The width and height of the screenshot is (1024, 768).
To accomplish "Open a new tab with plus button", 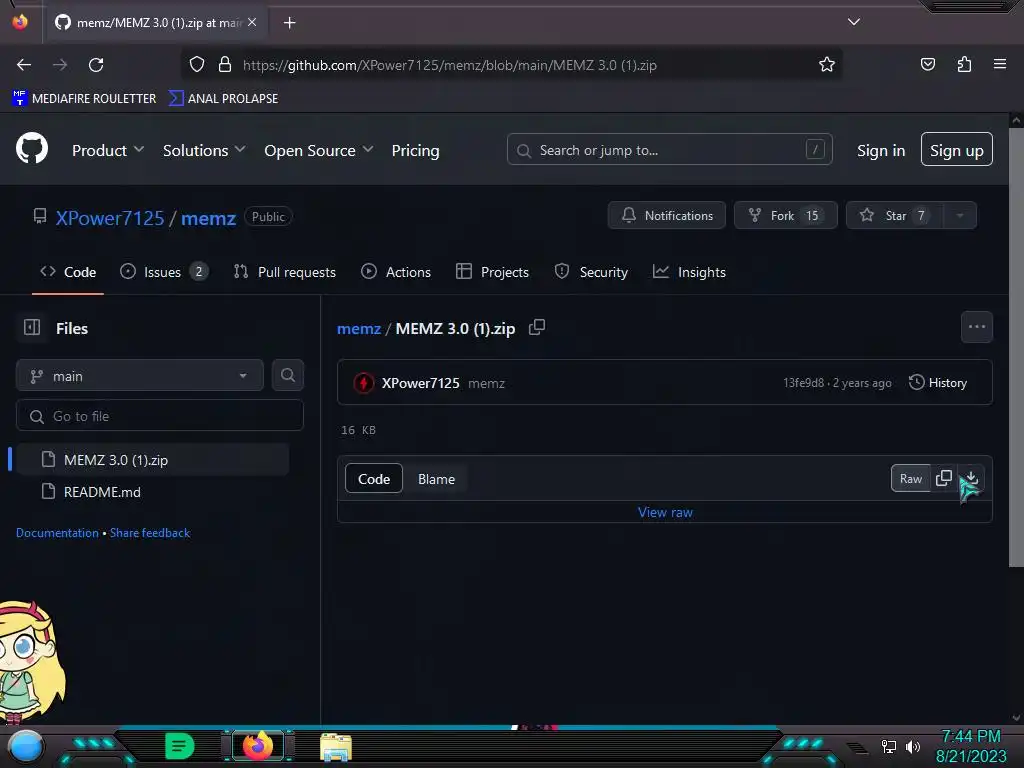I will click(x=289, y=23).
